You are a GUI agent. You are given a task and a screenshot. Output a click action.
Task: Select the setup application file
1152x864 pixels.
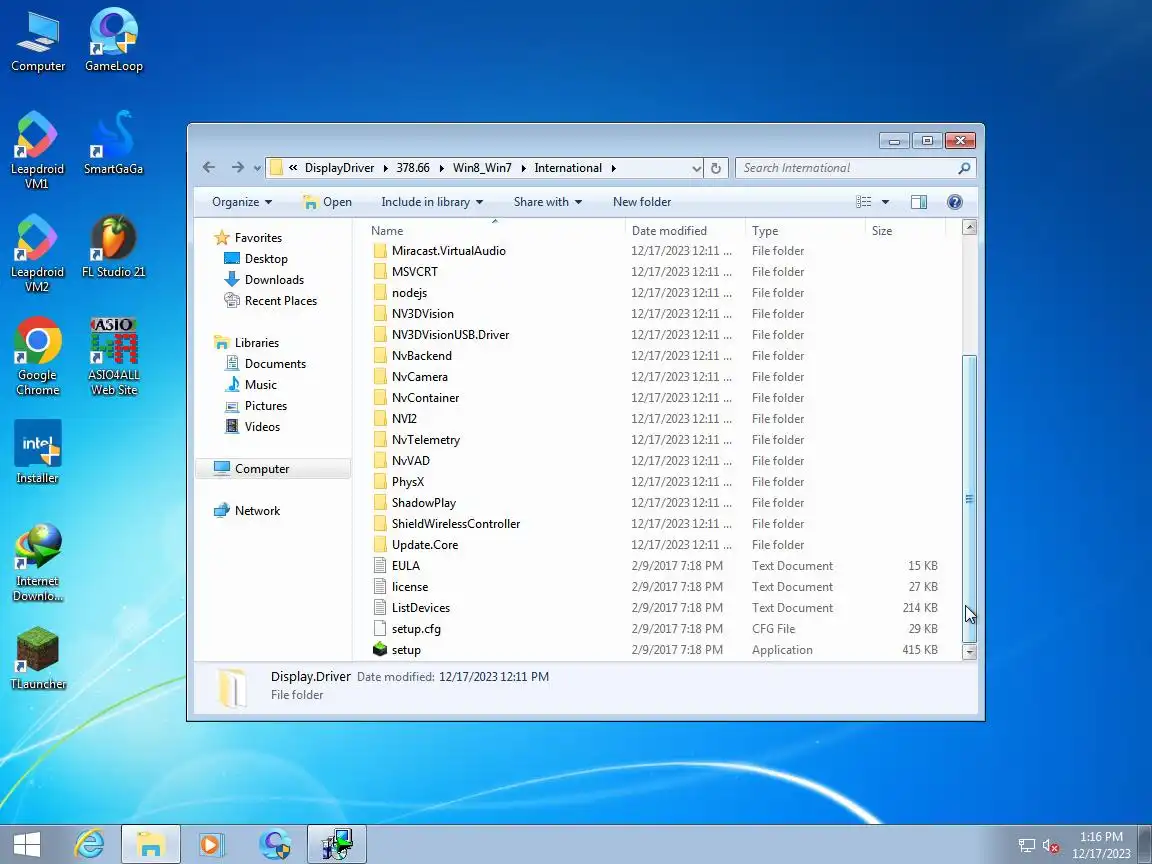(406, 649)
